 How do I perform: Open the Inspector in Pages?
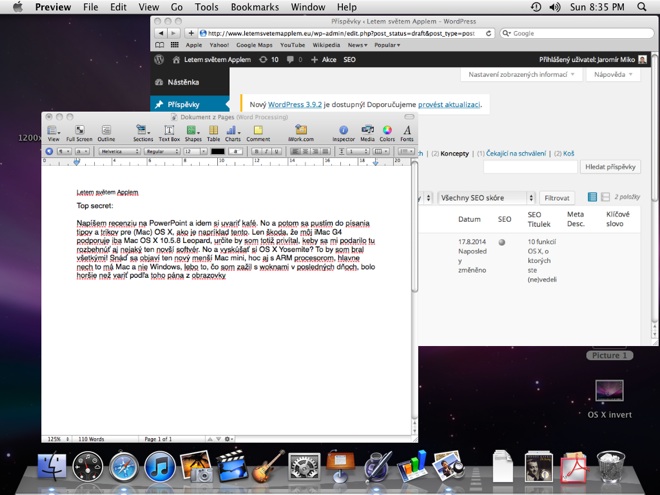click(x=343, y=133)
